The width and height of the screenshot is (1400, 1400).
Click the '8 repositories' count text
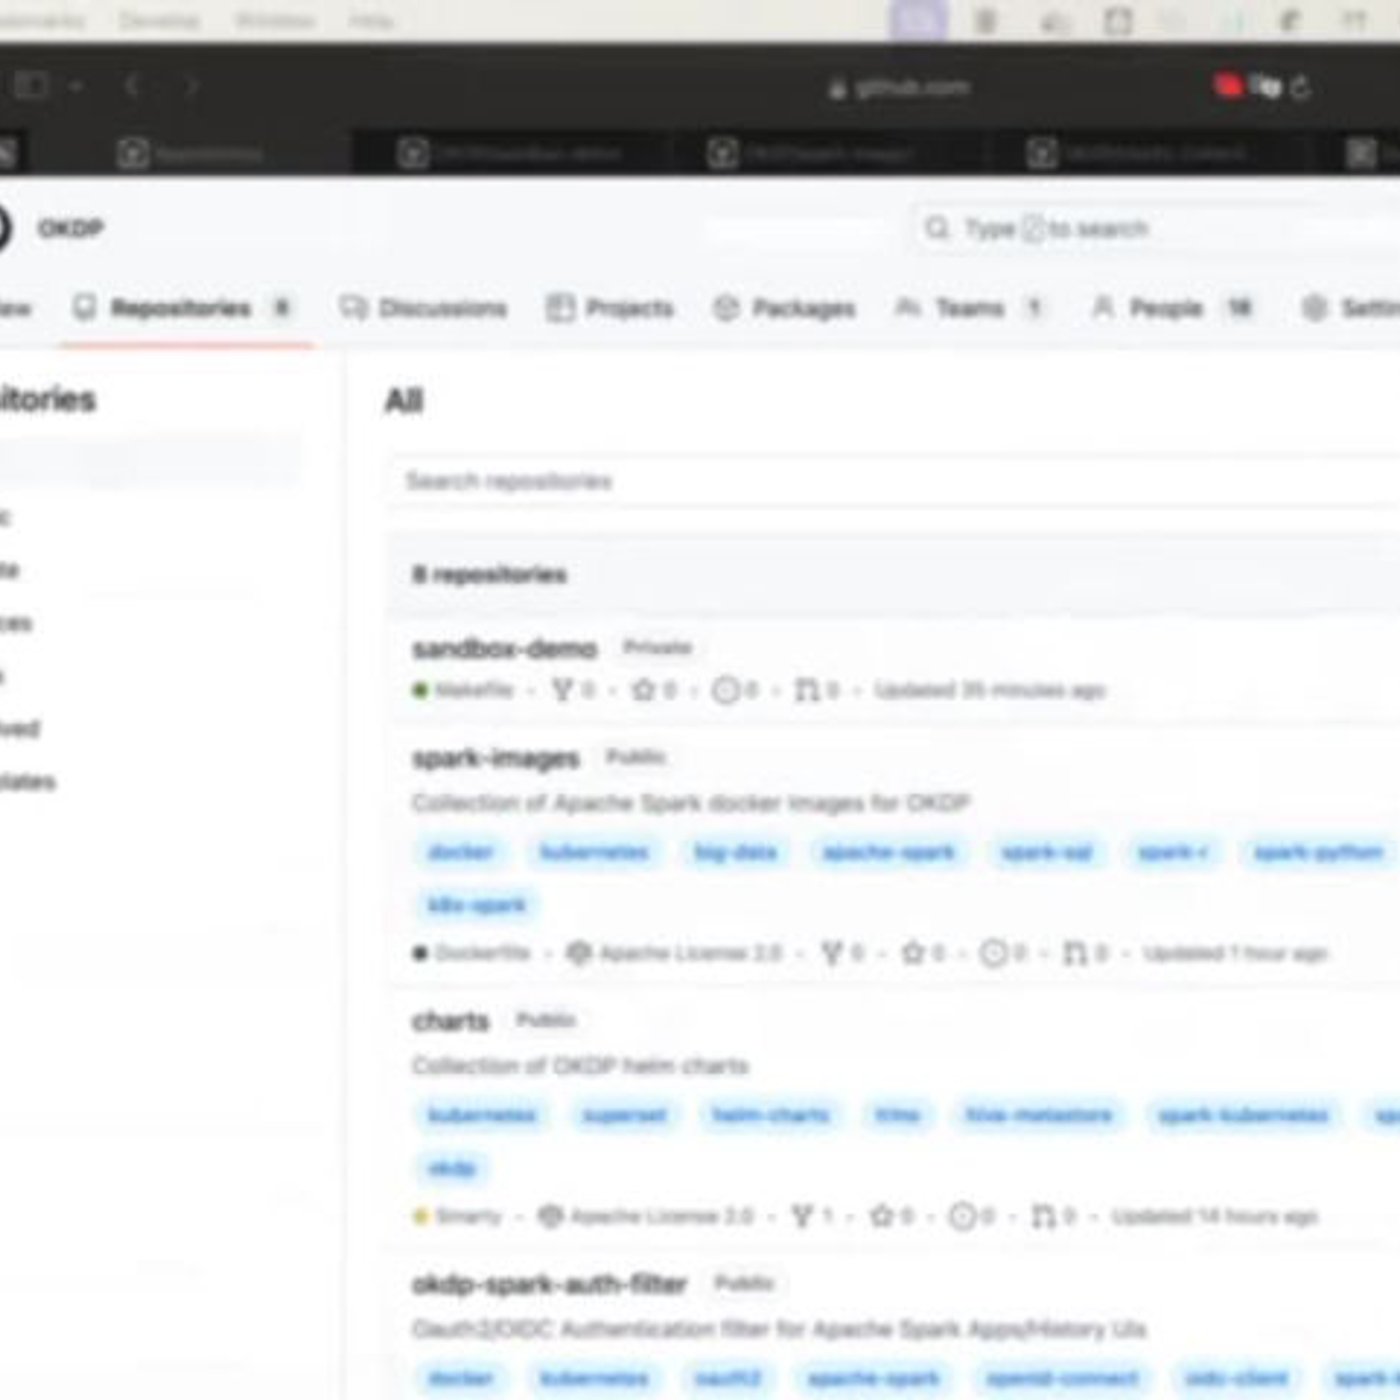[x=489, y=575]
